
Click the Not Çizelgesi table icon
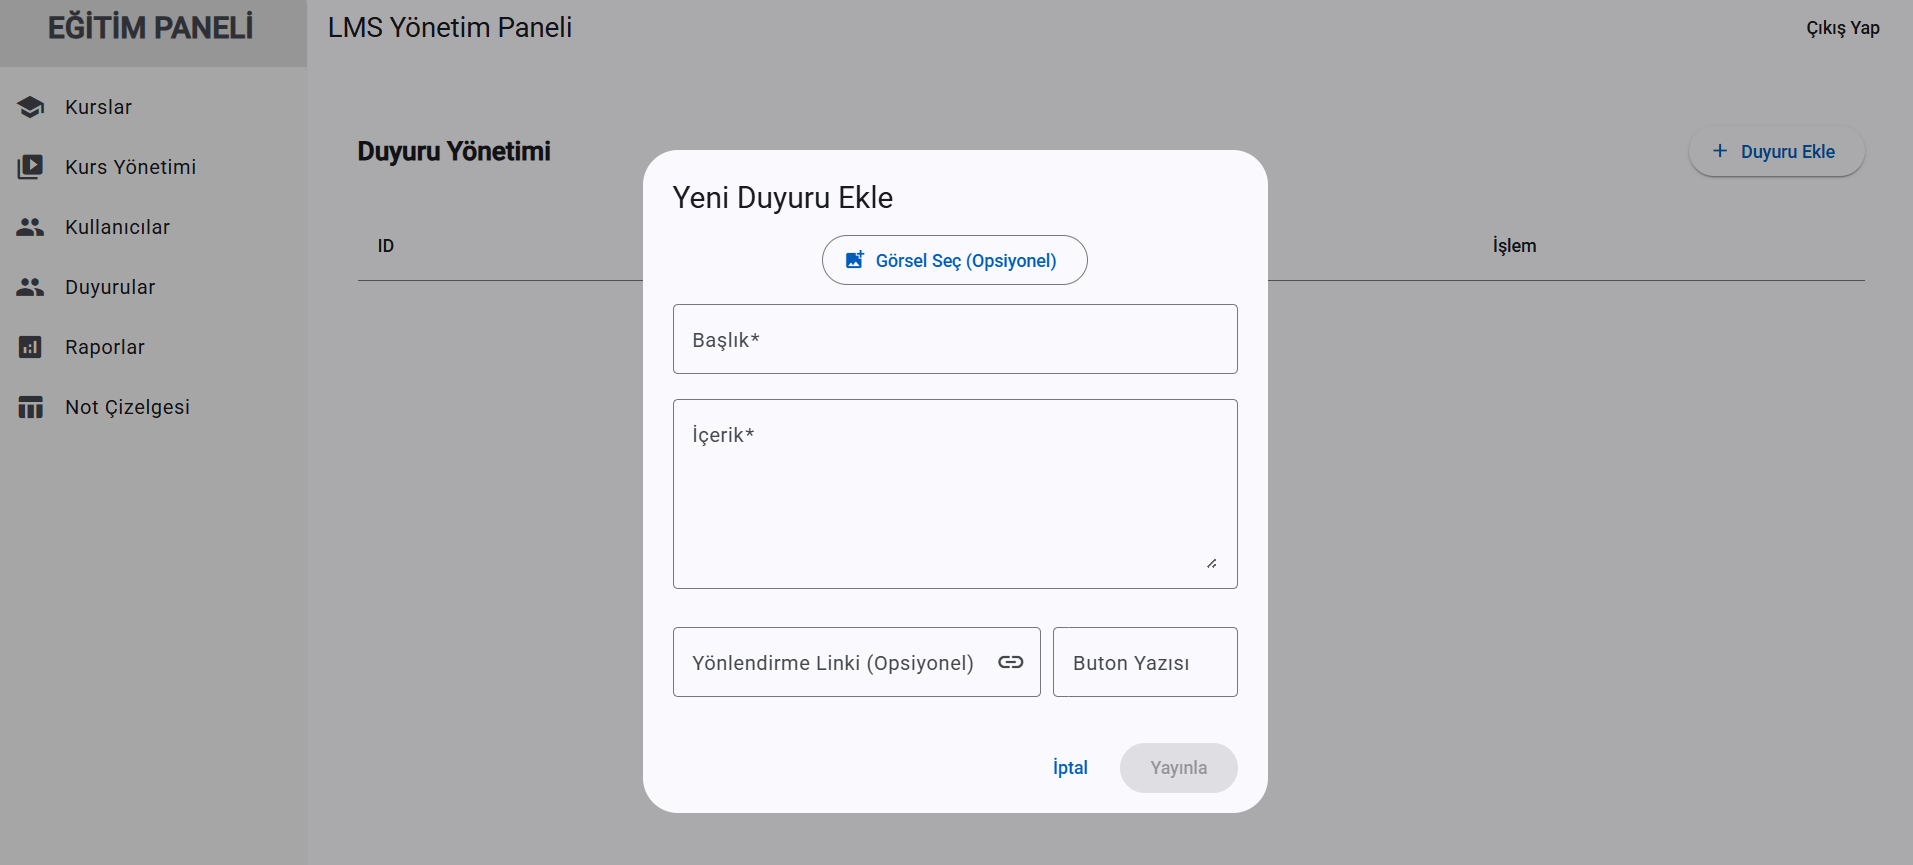31,407
